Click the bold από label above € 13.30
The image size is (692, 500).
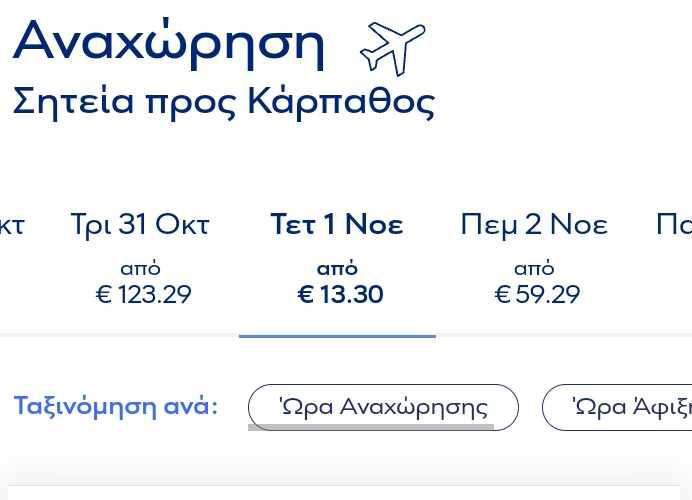337,268
